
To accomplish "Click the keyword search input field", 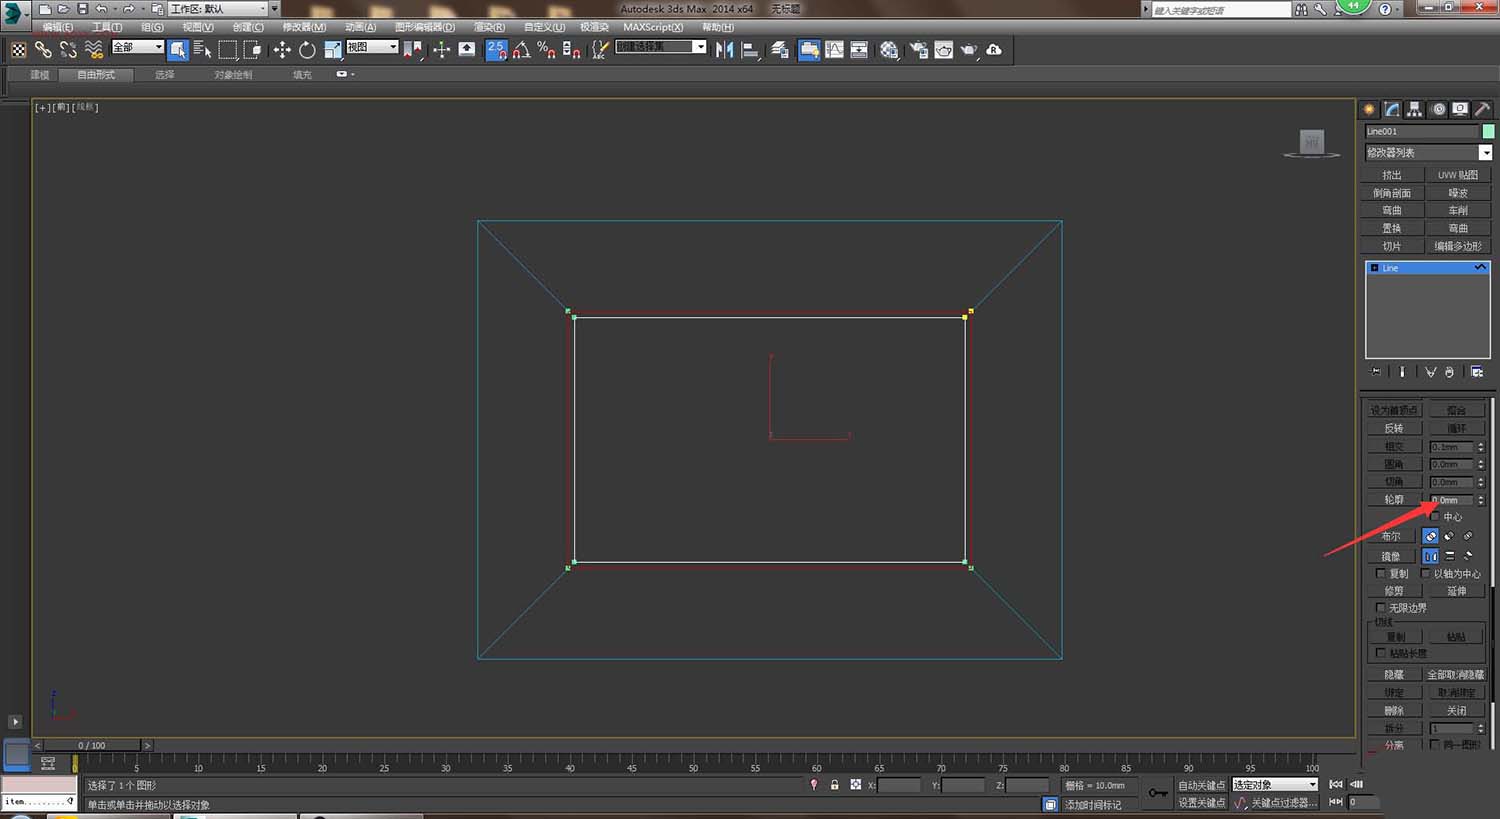I will [1220, 10].
